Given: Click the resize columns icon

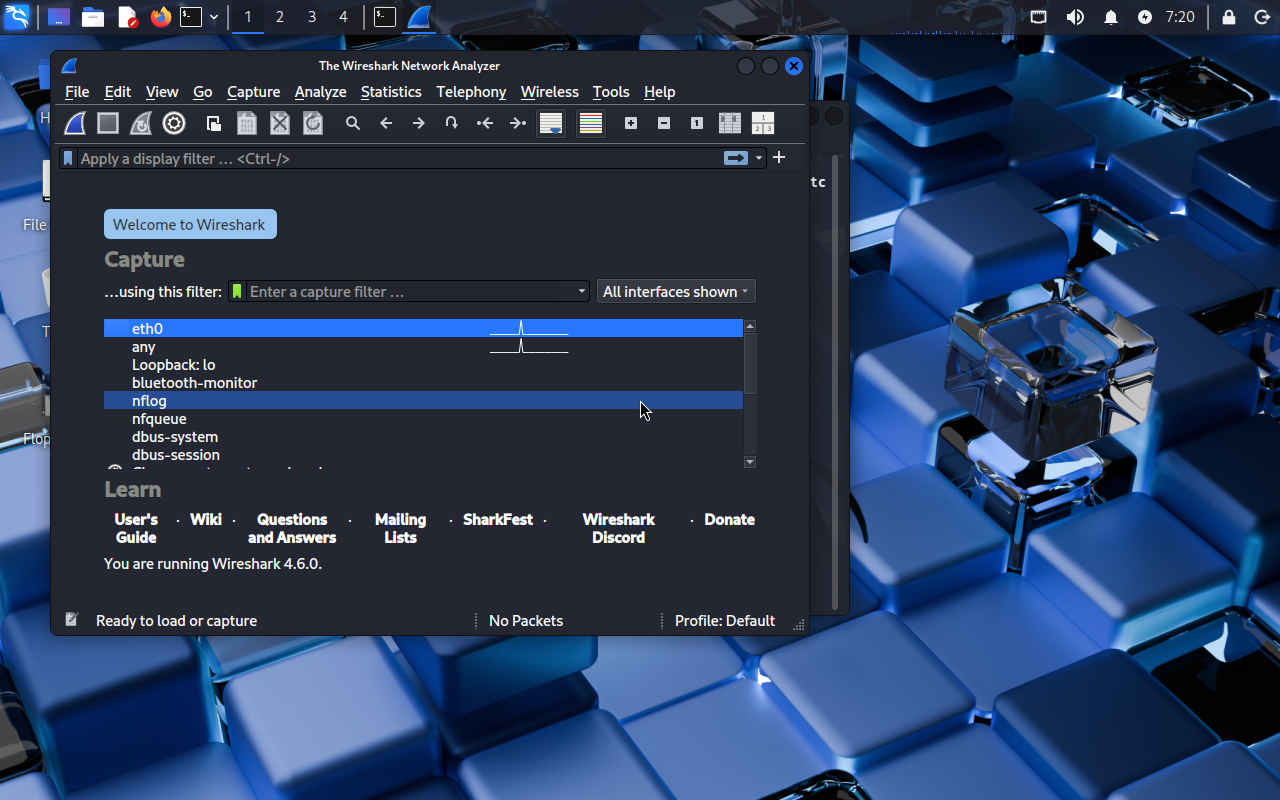Looking at the screenshot, I should point(730,123).
